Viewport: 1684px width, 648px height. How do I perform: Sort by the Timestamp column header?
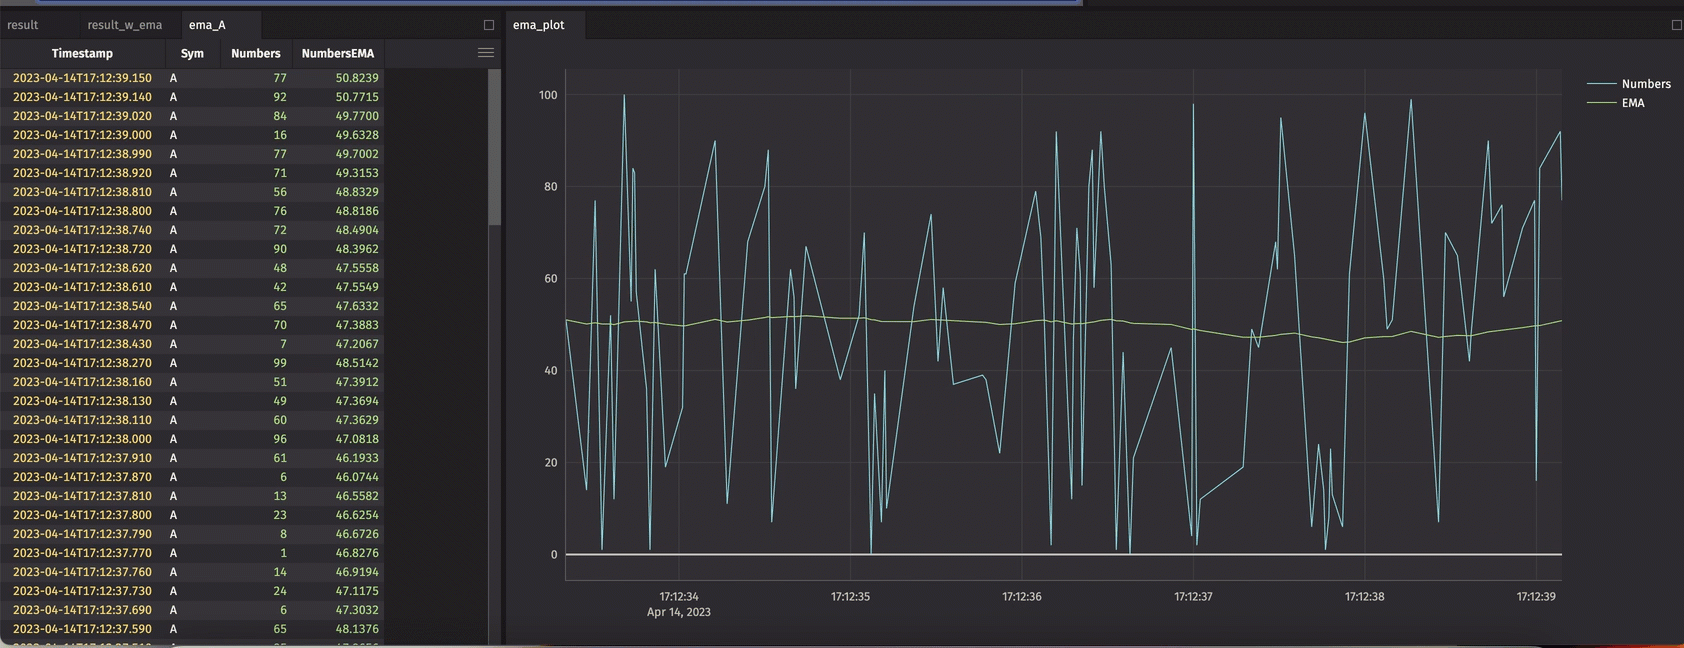point(82,53)
